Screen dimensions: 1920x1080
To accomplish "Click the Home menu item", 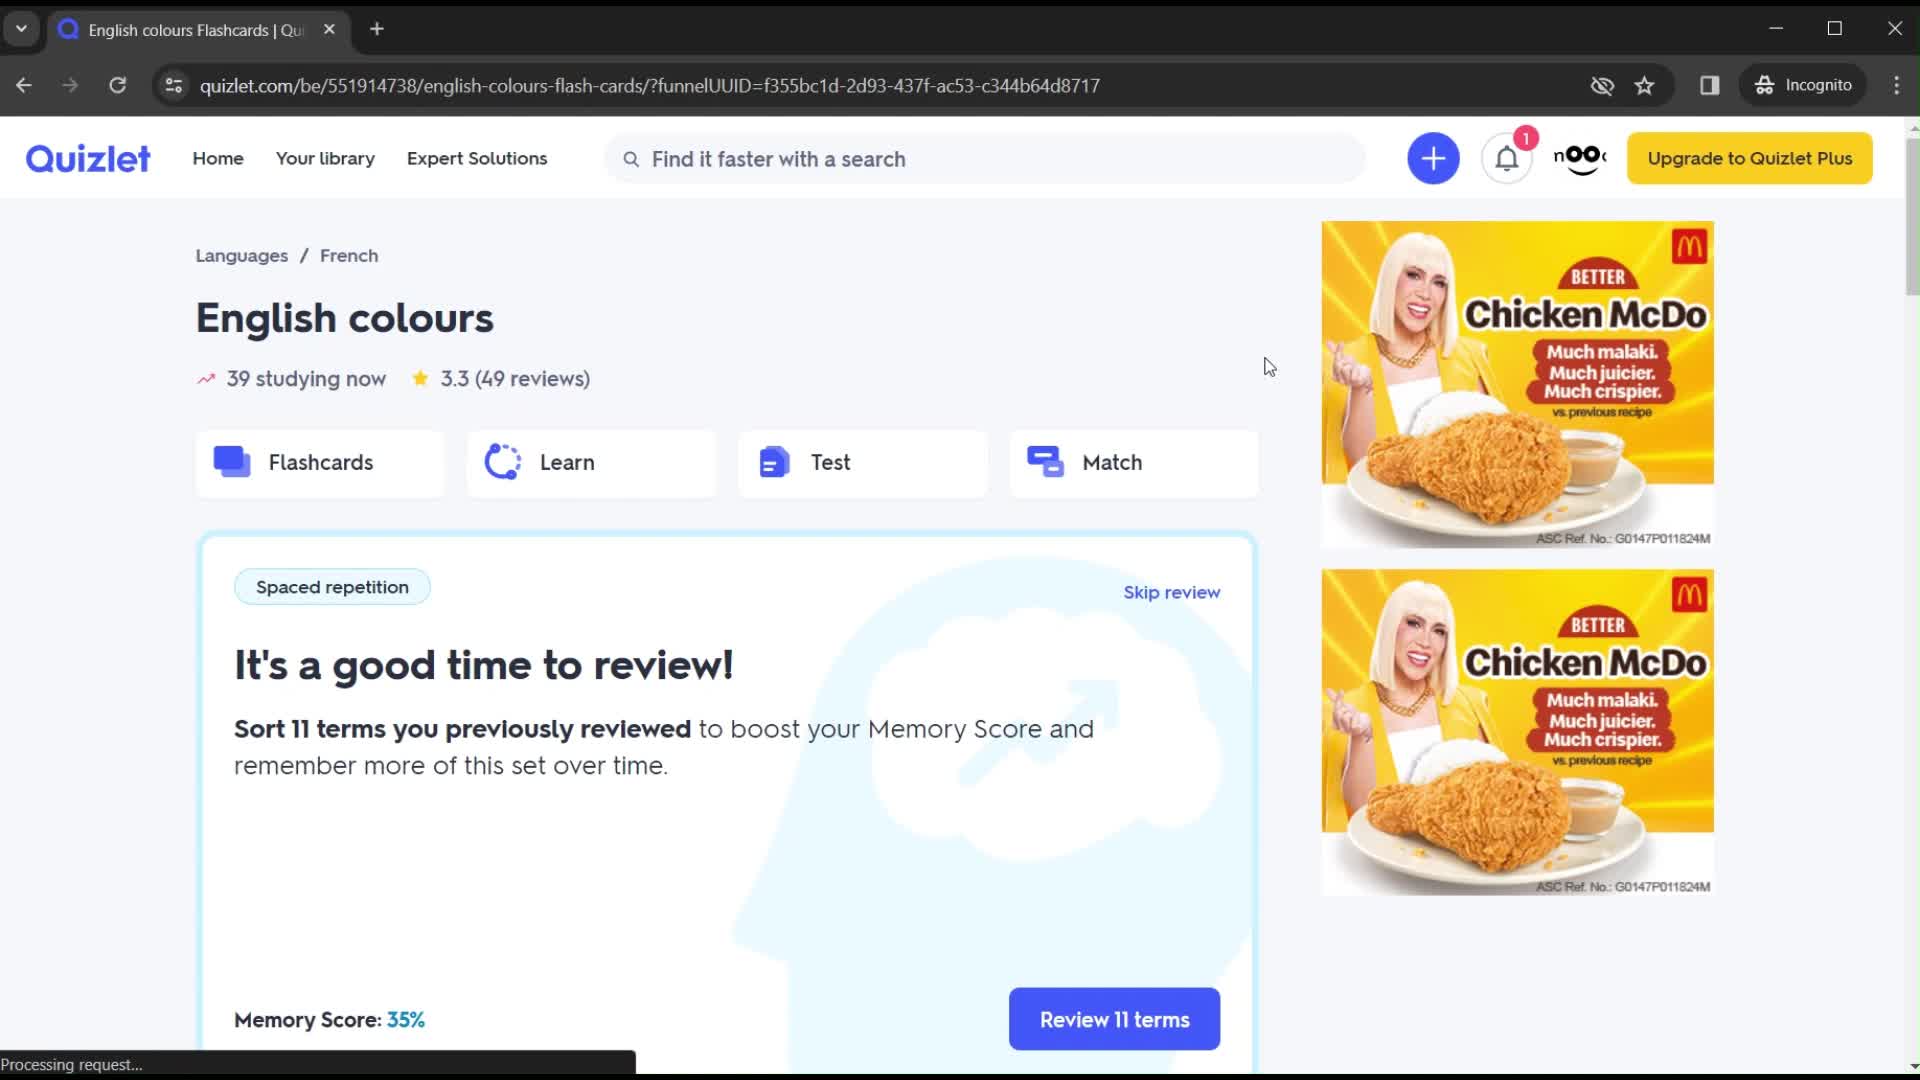I will coord(218,158).
